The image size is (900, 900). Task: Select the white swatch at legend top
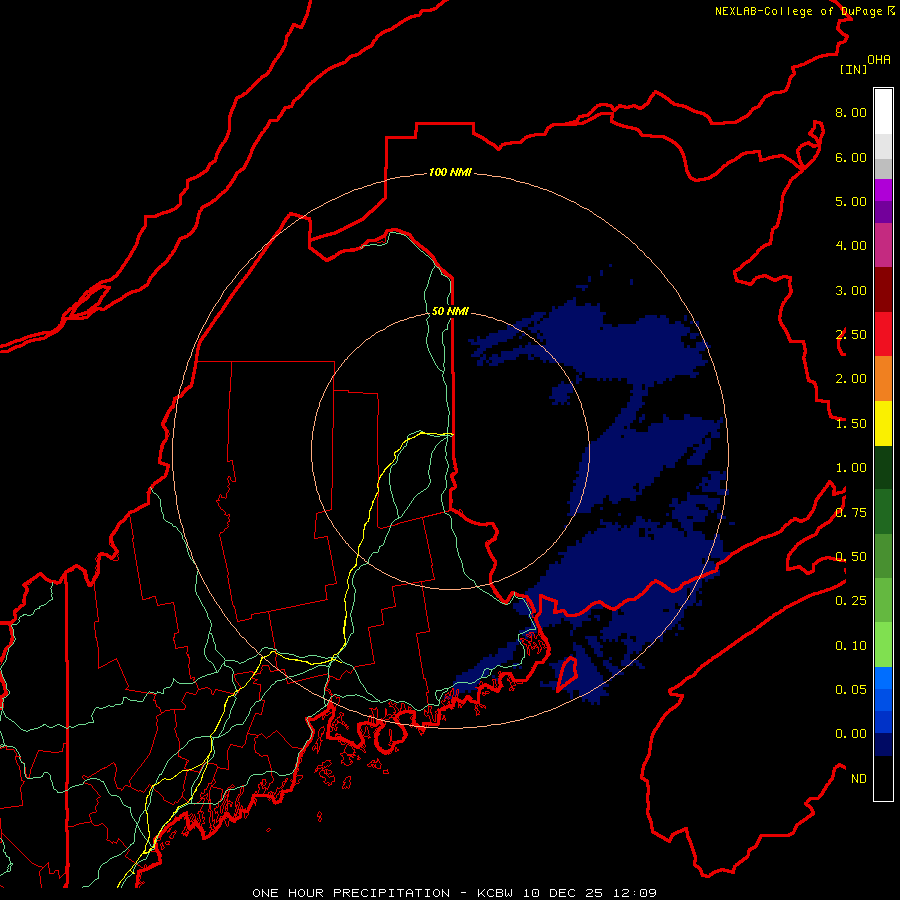[883, 111]
